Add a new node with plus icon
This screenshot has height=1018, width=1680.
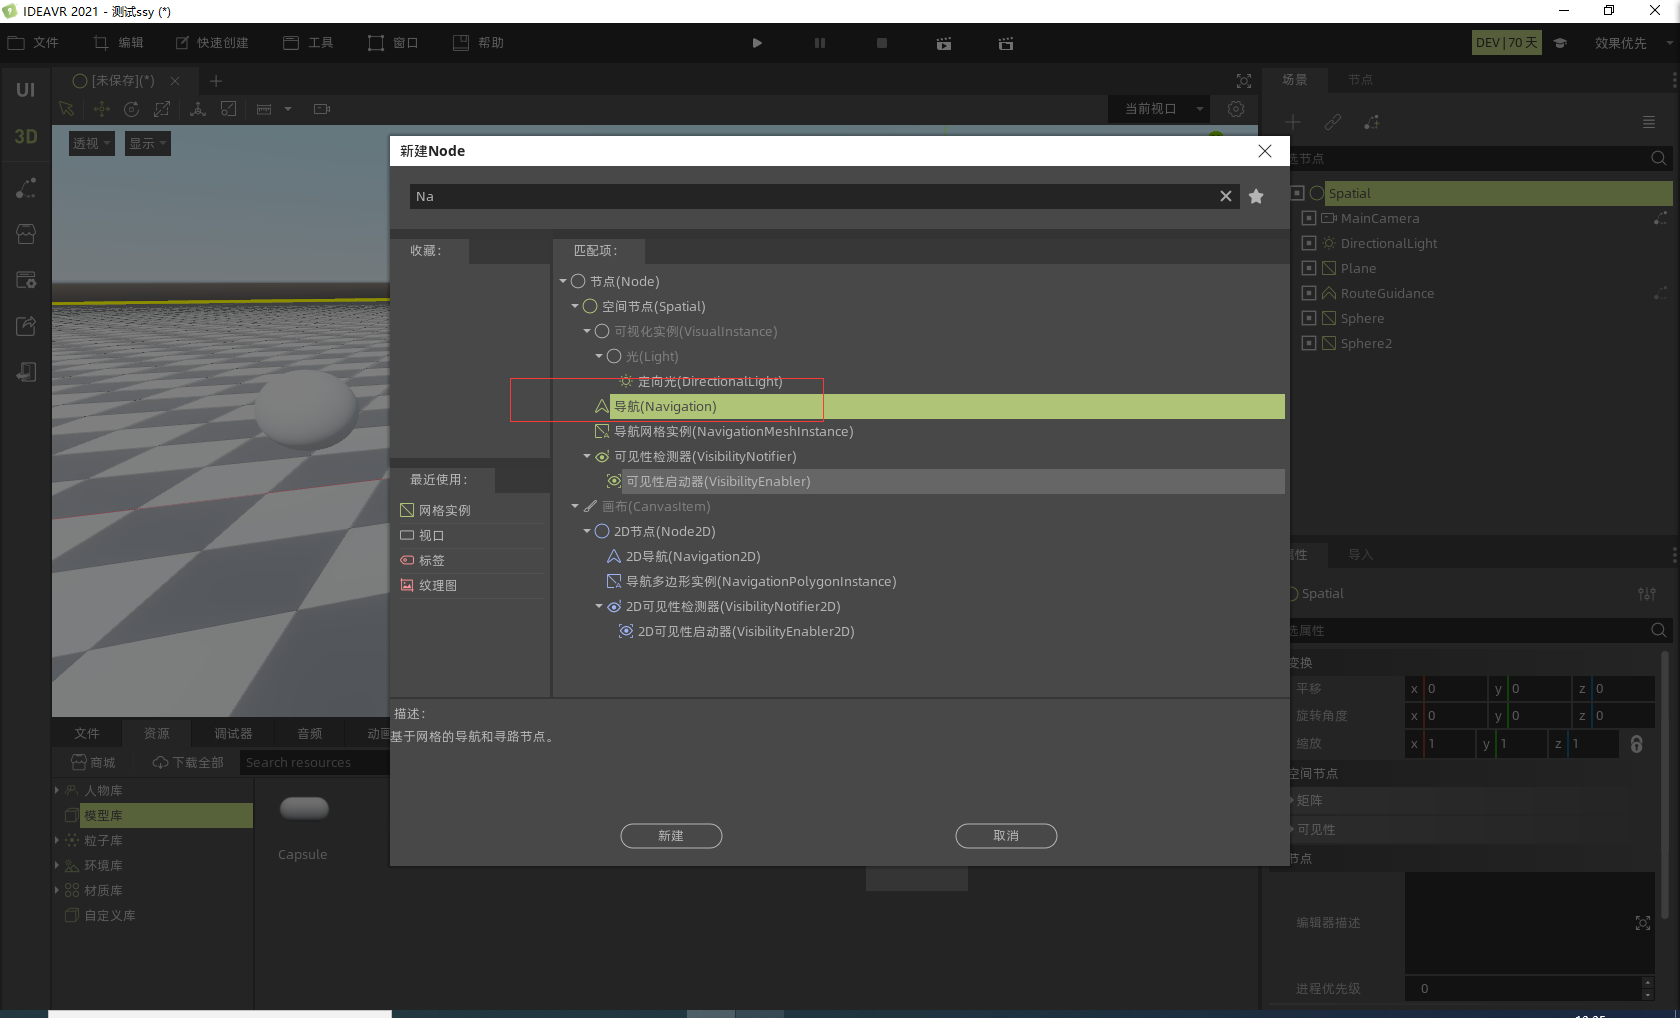tap(1293, 122)
